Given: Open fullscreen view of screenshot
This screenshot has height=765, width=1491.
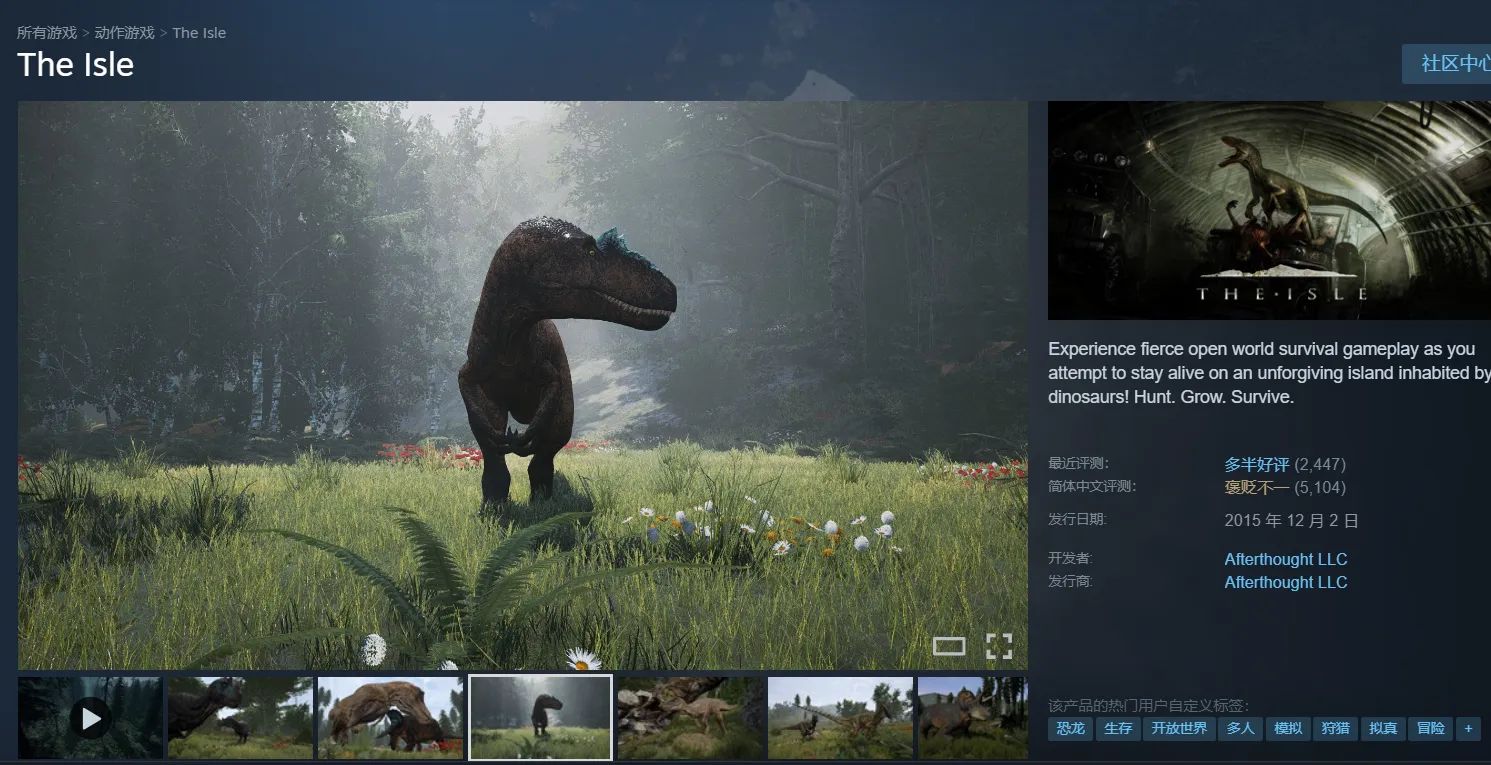Looking at the screenshot, I should coord(999,646).
